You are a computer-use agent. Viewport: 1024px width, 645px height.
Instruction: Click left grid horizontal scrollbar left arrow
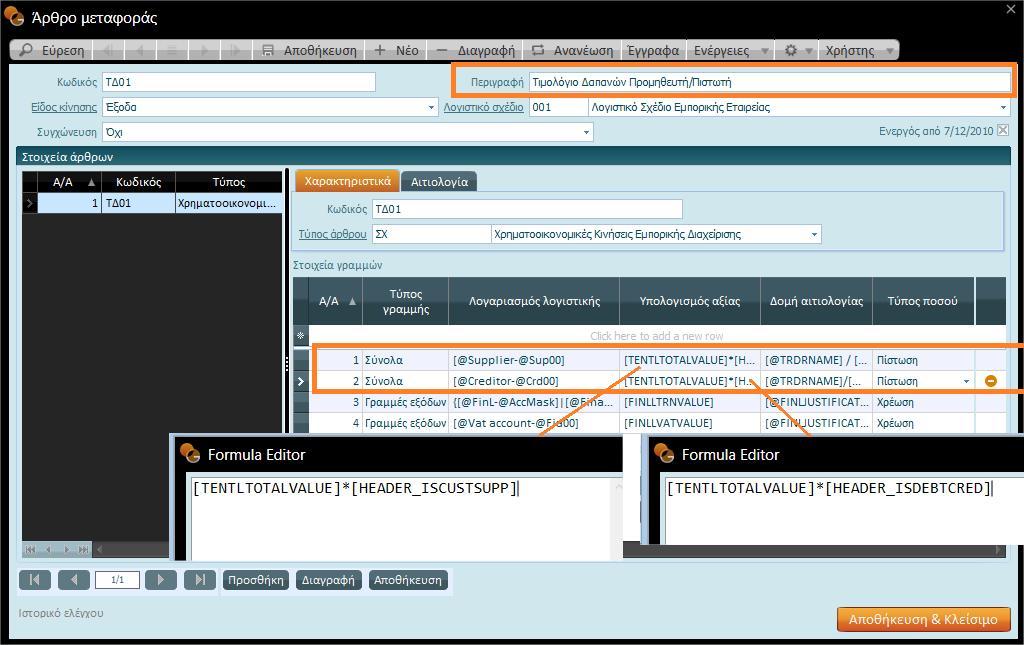pyautogui.click(x=100, y=550)
